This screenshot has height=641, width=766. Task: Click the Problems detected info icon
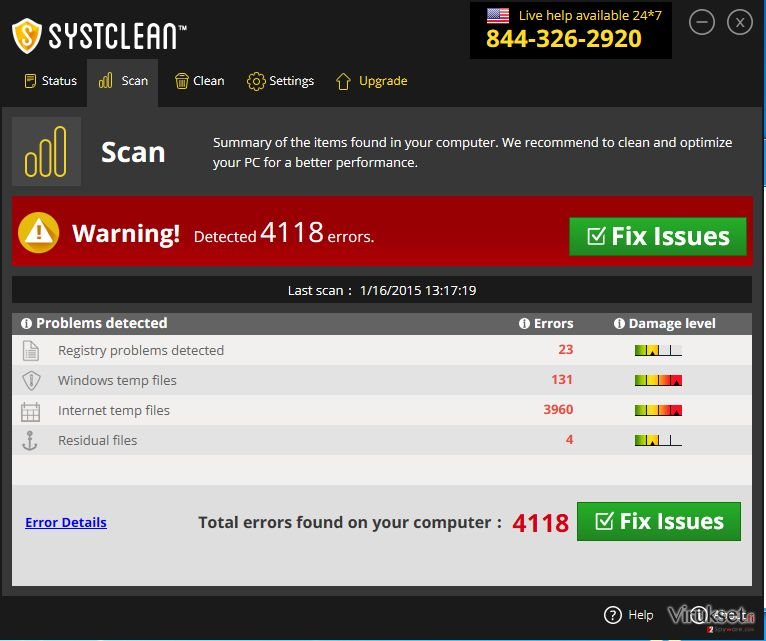(26, 323)
